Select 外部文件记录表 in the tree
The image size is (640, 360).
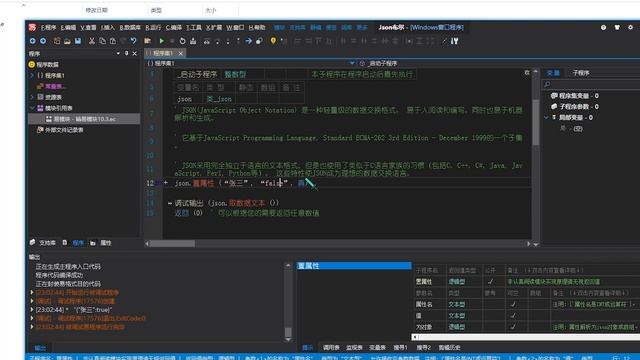pos(60,129)
